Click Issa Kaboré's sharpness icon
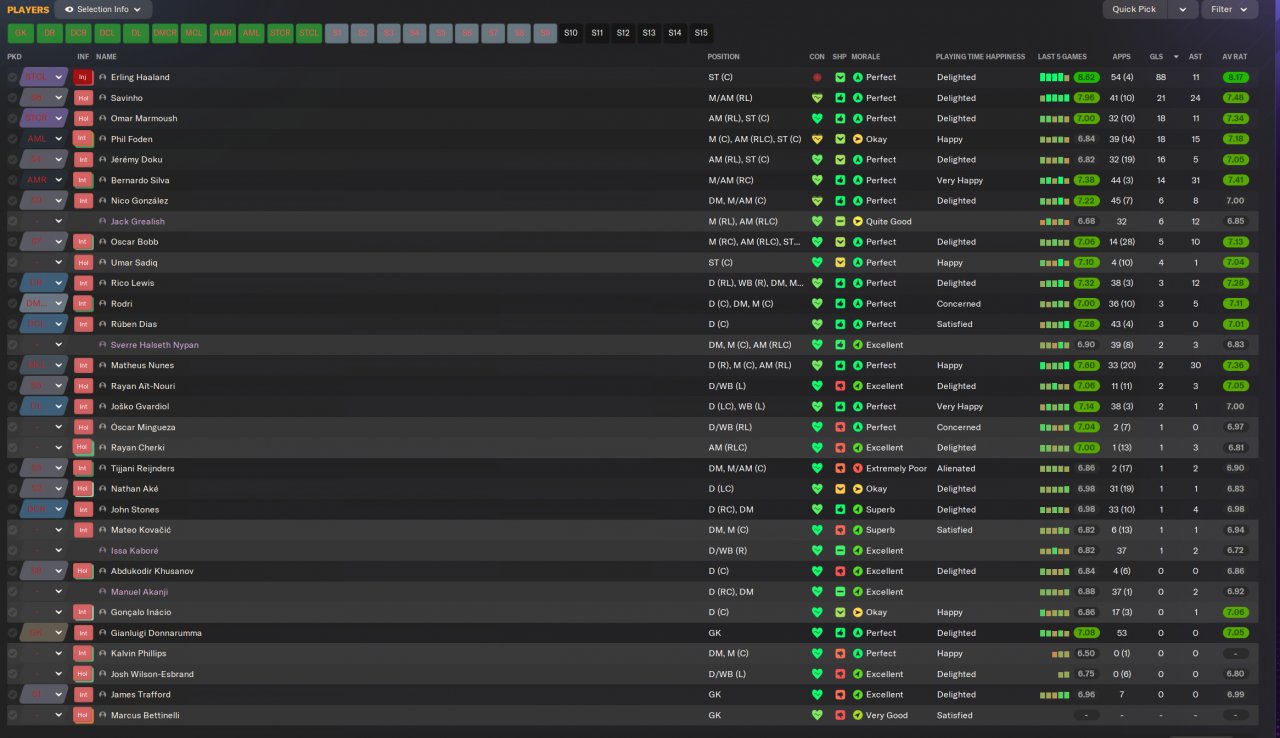Screen dimensions: 1280x738 point(840,551)
